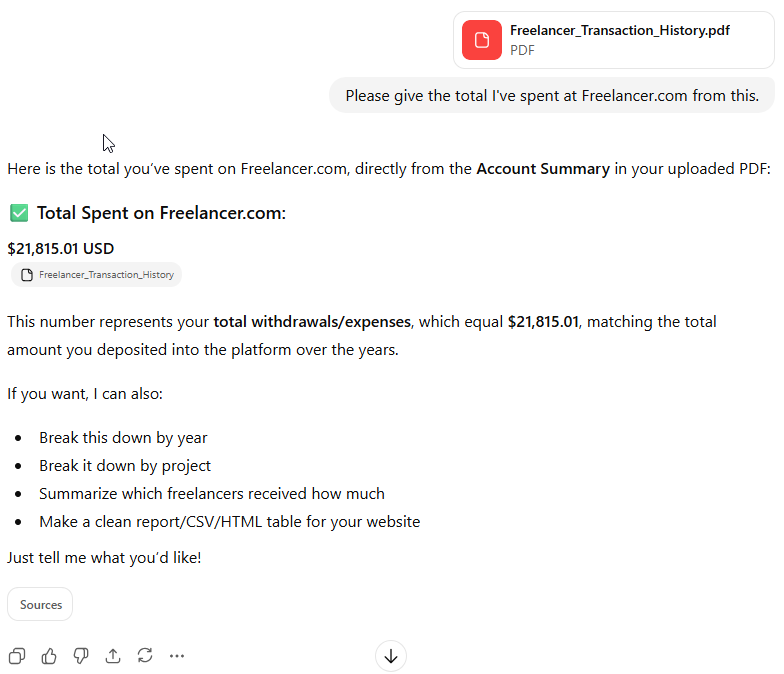Open the Sources button

coord(40,604)
